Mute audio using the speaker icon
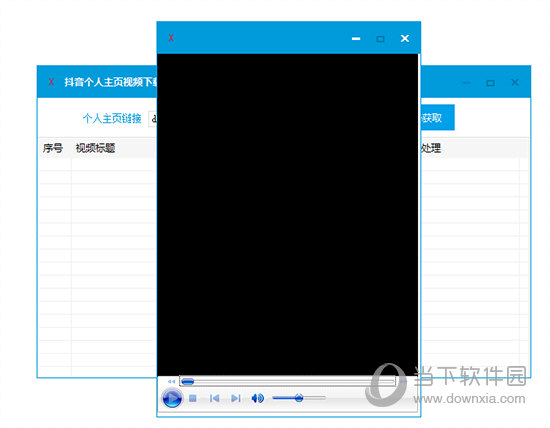The height and width of the screenshot is (428, 550). (258, 398)
